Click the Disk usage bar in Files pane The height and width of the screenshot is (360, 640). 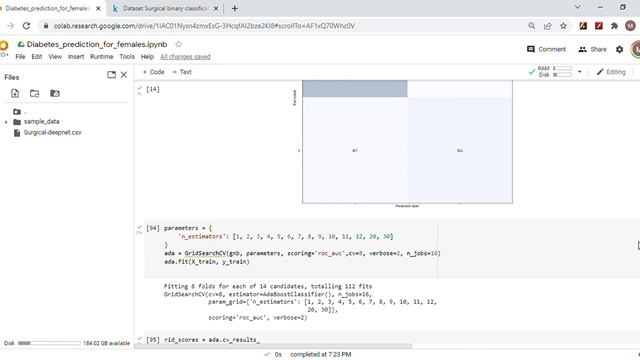[x=49, y=343]
